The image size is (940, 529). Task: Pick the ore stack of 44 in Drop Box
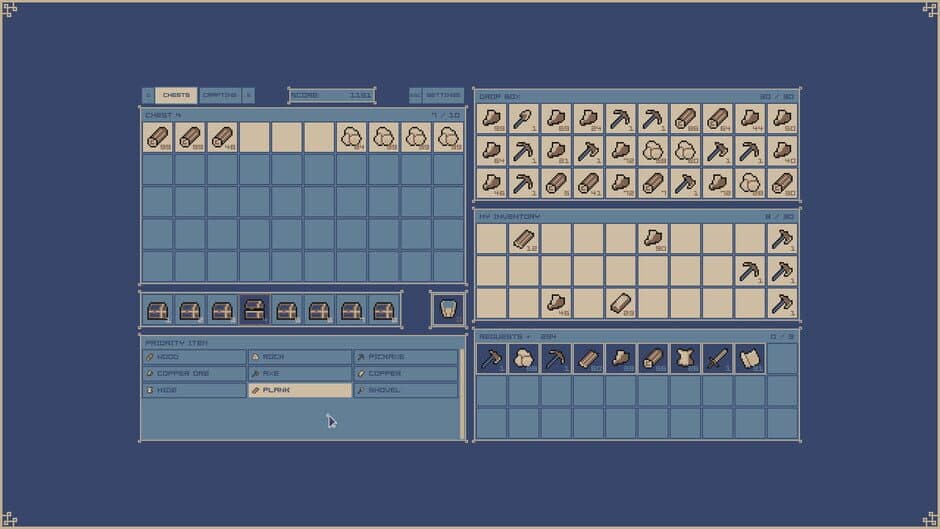[750, 119]
